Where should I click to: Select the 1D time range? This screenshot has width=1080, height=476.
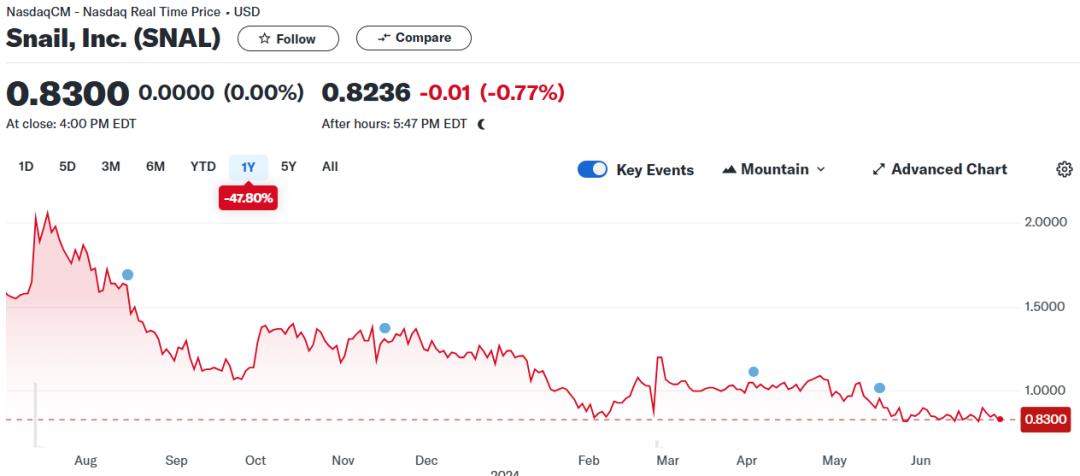coord(26,167)
